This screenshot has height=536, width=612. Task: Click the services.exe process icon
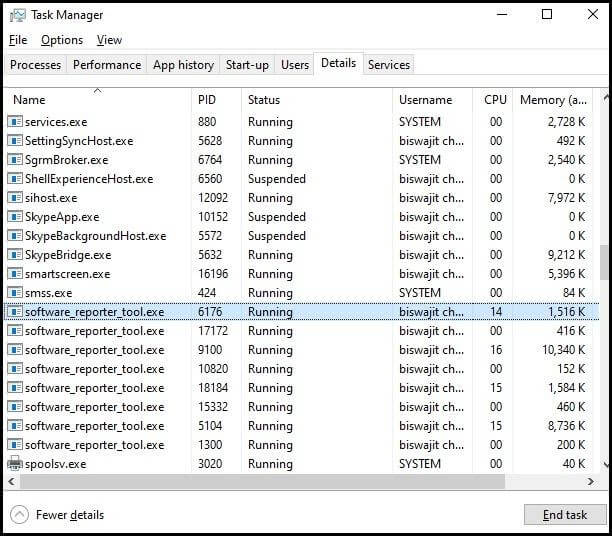[15, 122]
